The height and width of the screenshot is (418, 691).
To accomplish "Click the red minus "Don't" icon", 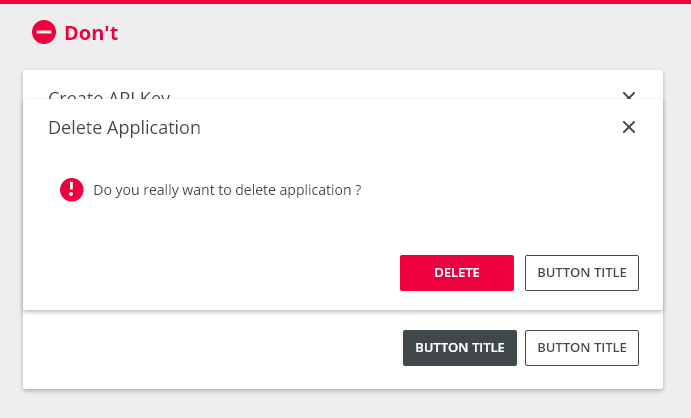I will click(x=44, y=32).
